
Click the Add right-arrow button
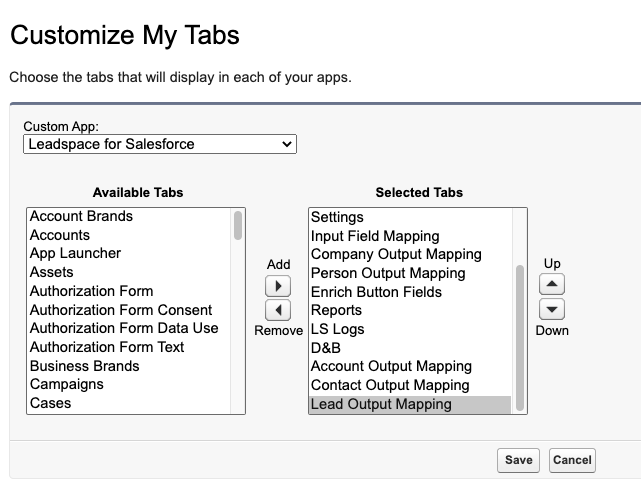click(x=278, y=286)
